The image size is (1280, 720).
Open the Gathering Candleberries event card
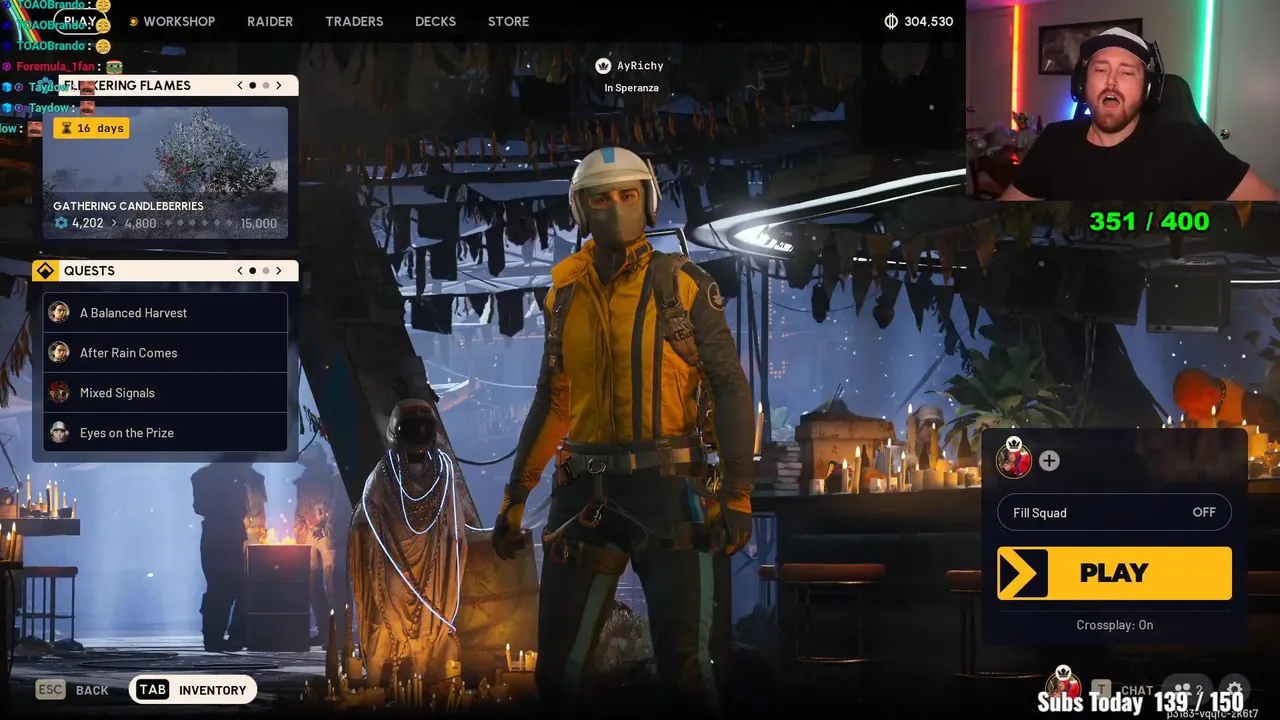click(165, 172)
